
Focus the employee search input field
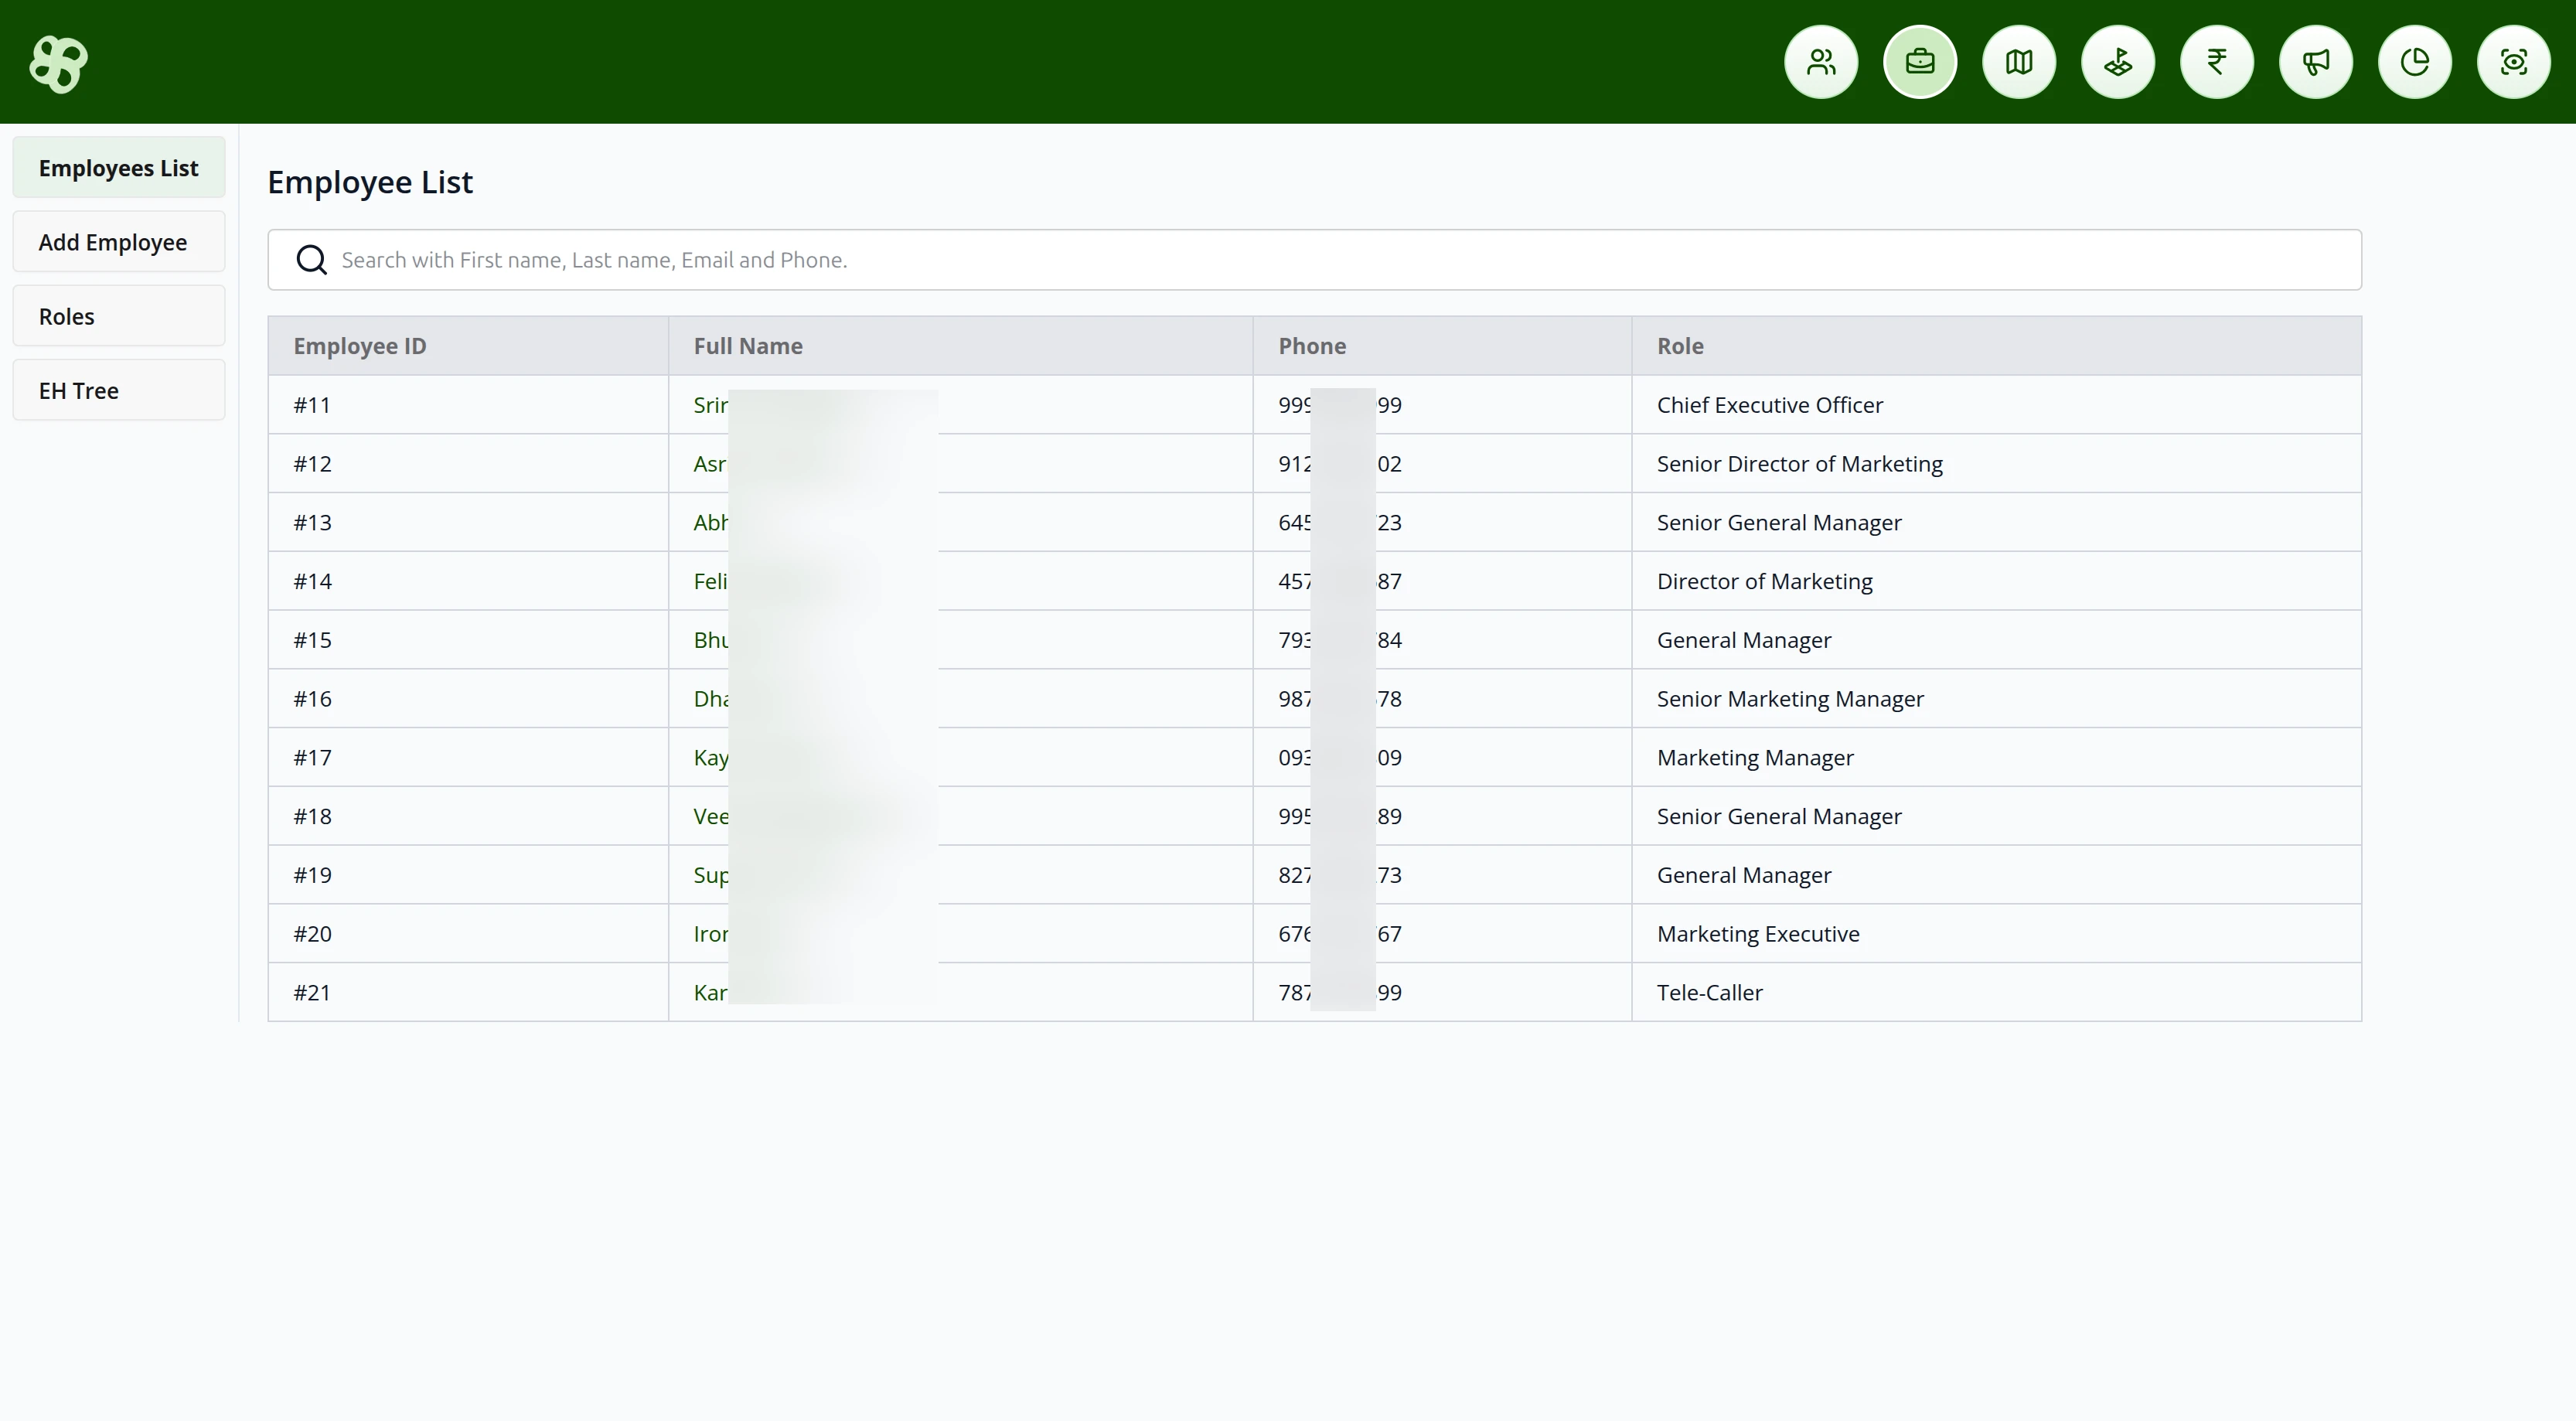pyautogui.click(x=1340, y=260)
